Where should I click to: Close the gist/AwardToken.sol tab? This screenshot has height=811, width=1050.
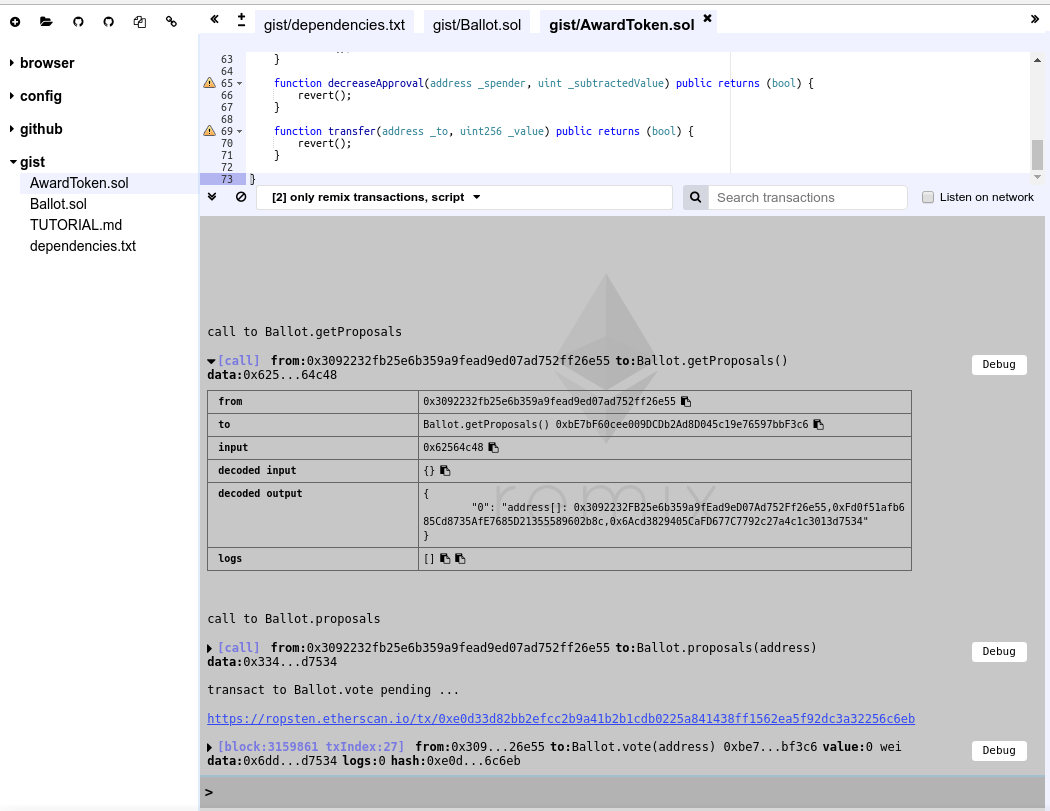(x=707, y=18)
